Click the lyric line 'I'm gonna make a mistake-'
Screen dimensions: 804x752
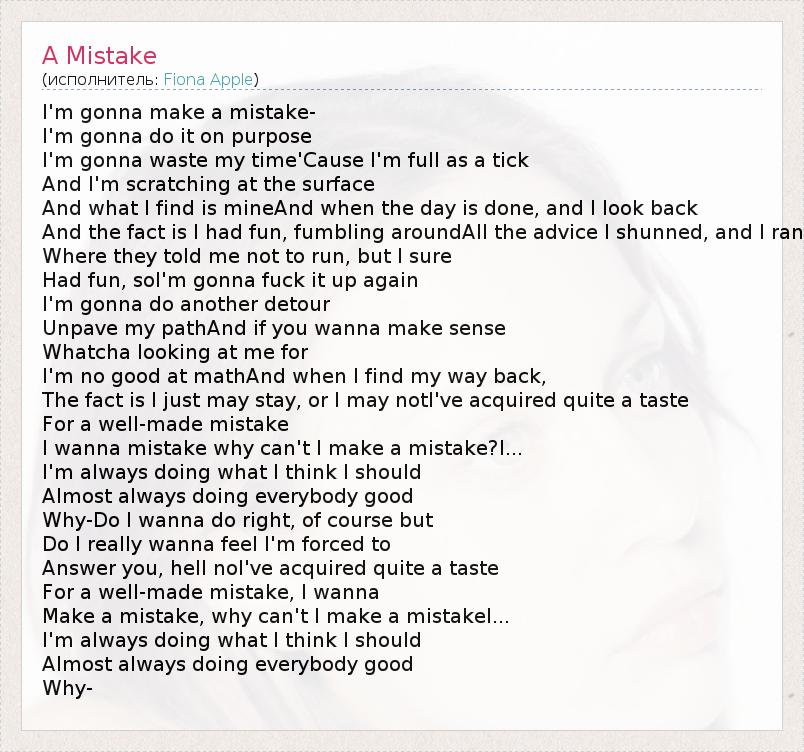(179, 112)
